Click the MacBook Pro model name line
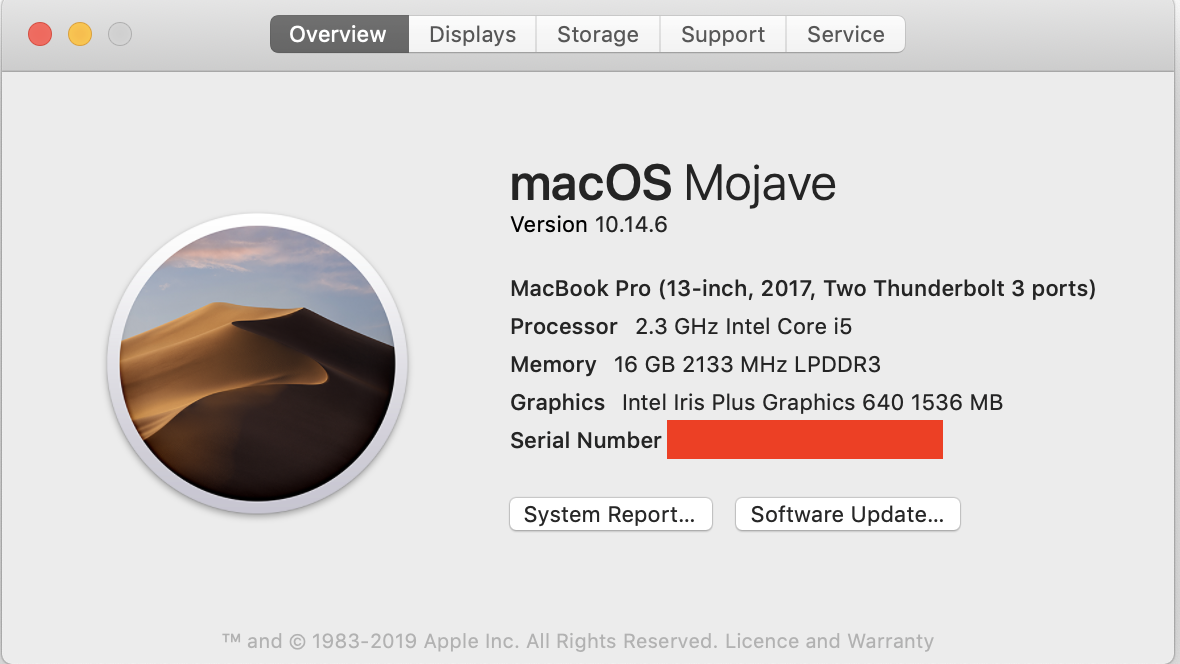The image size is (1180, 664). 802,289
